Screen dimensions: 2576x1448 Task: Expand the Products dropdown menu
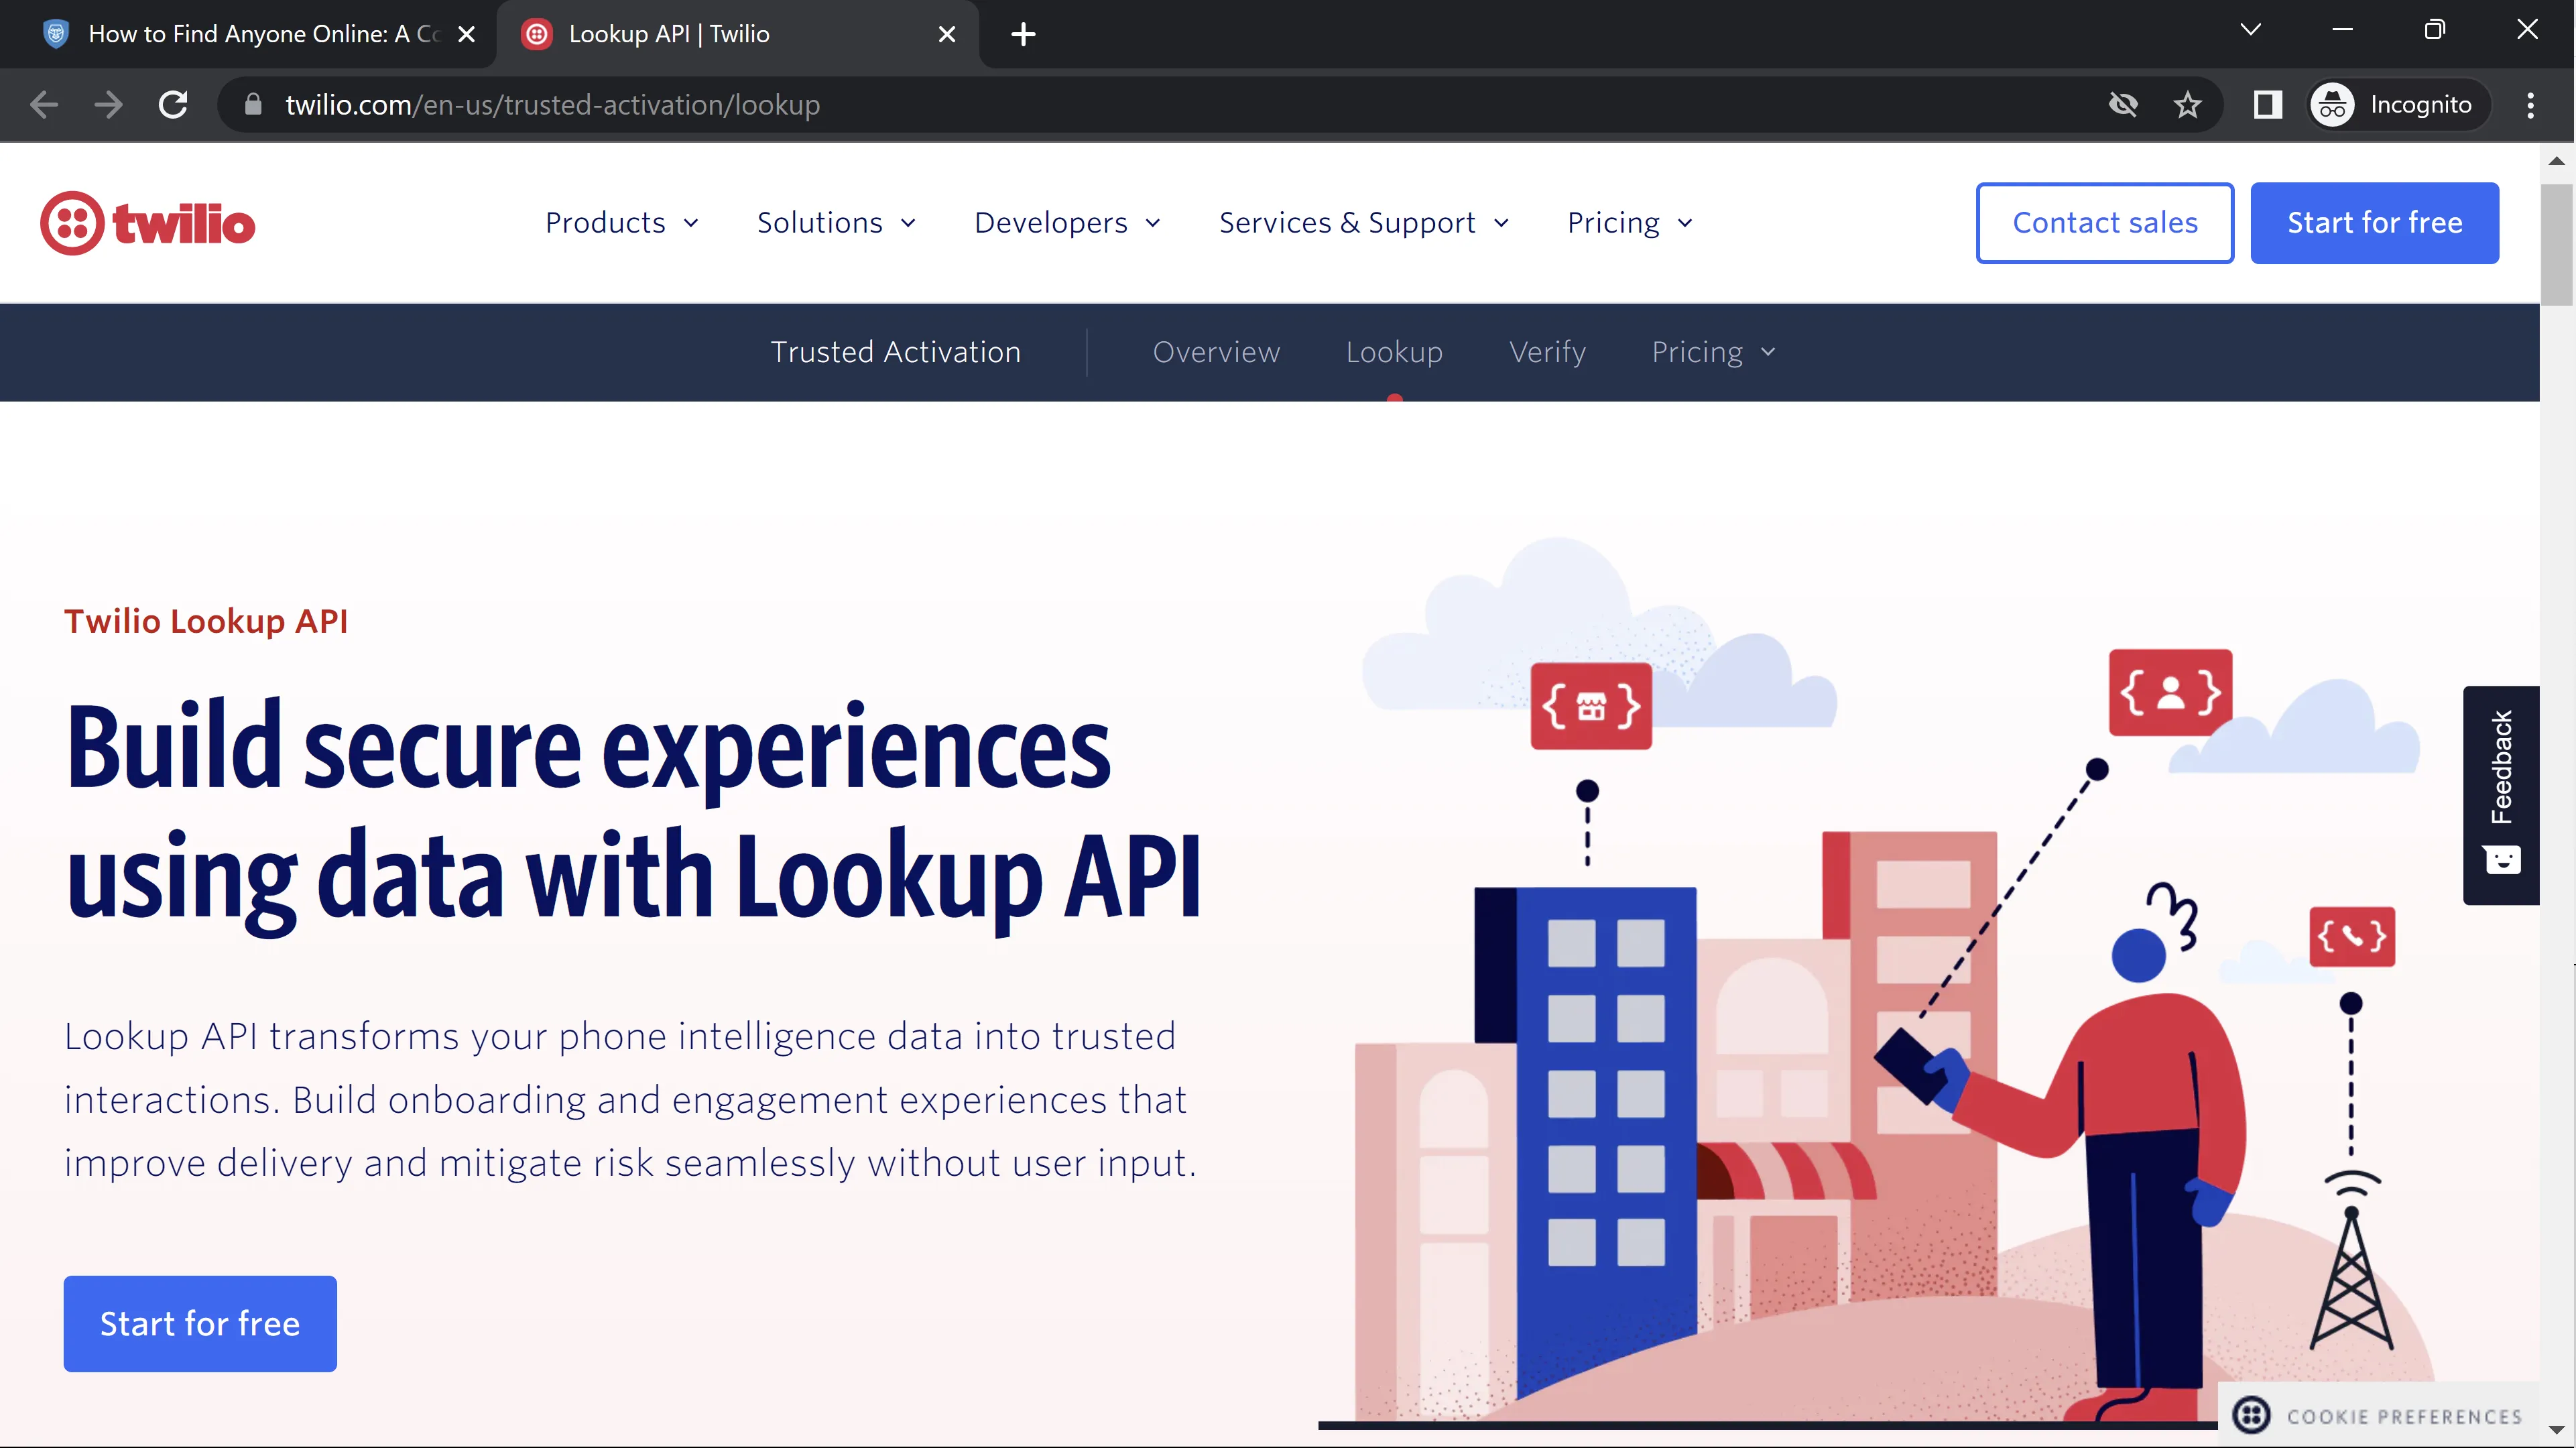click(x=621, y=222)
